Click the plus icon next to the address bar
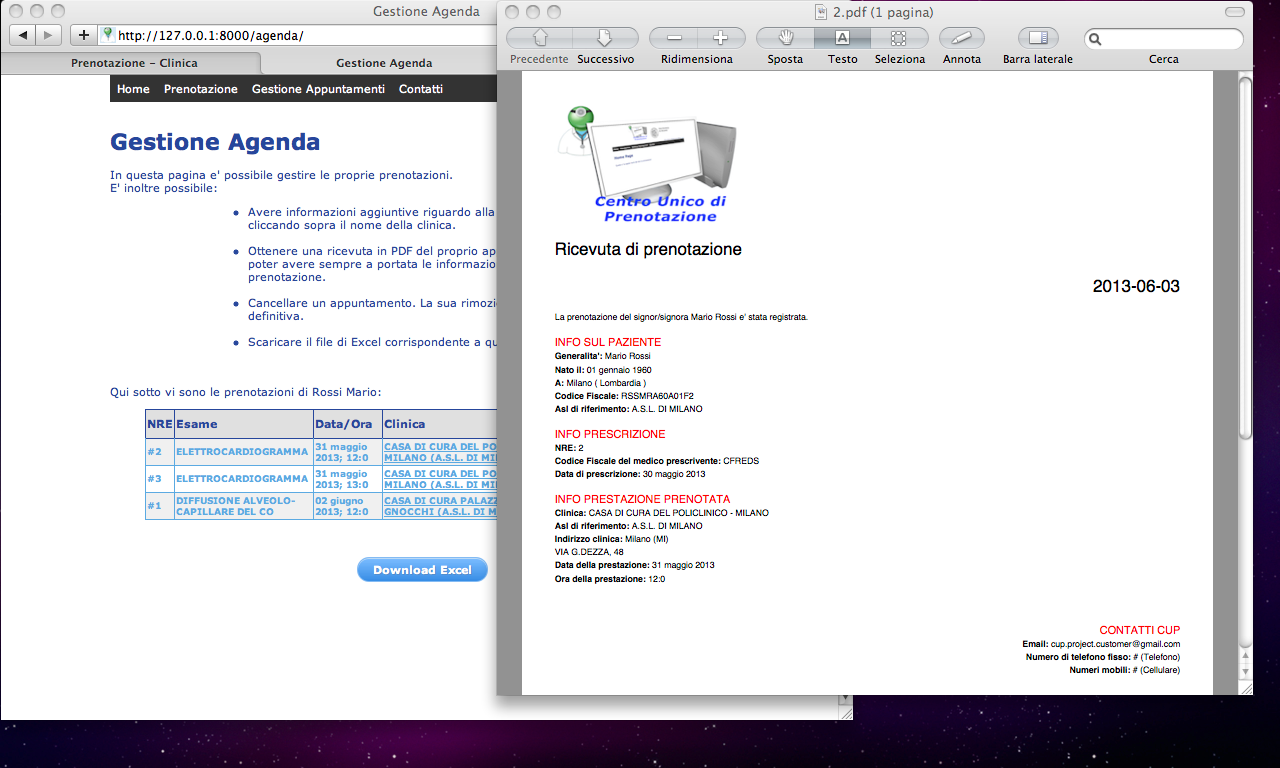Screen dimensions: 1280x768 [83, 33]
